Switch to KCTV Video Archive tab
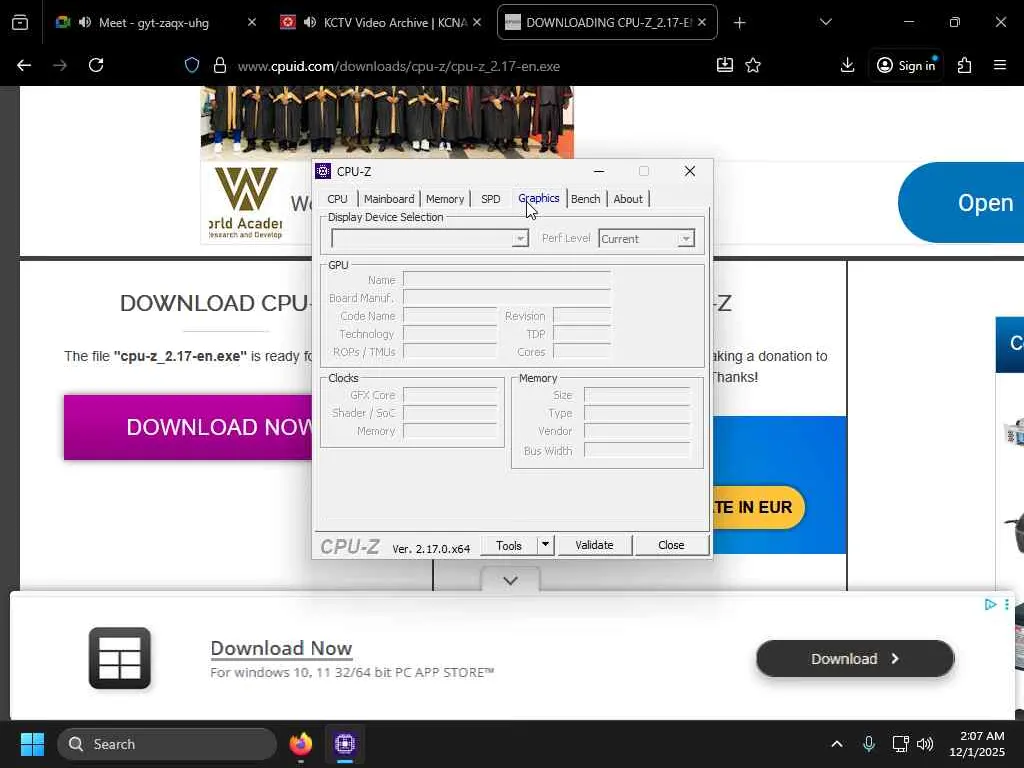Image resolution: width=1024 pixels, height=768 pixels. [x=385, y=22]
